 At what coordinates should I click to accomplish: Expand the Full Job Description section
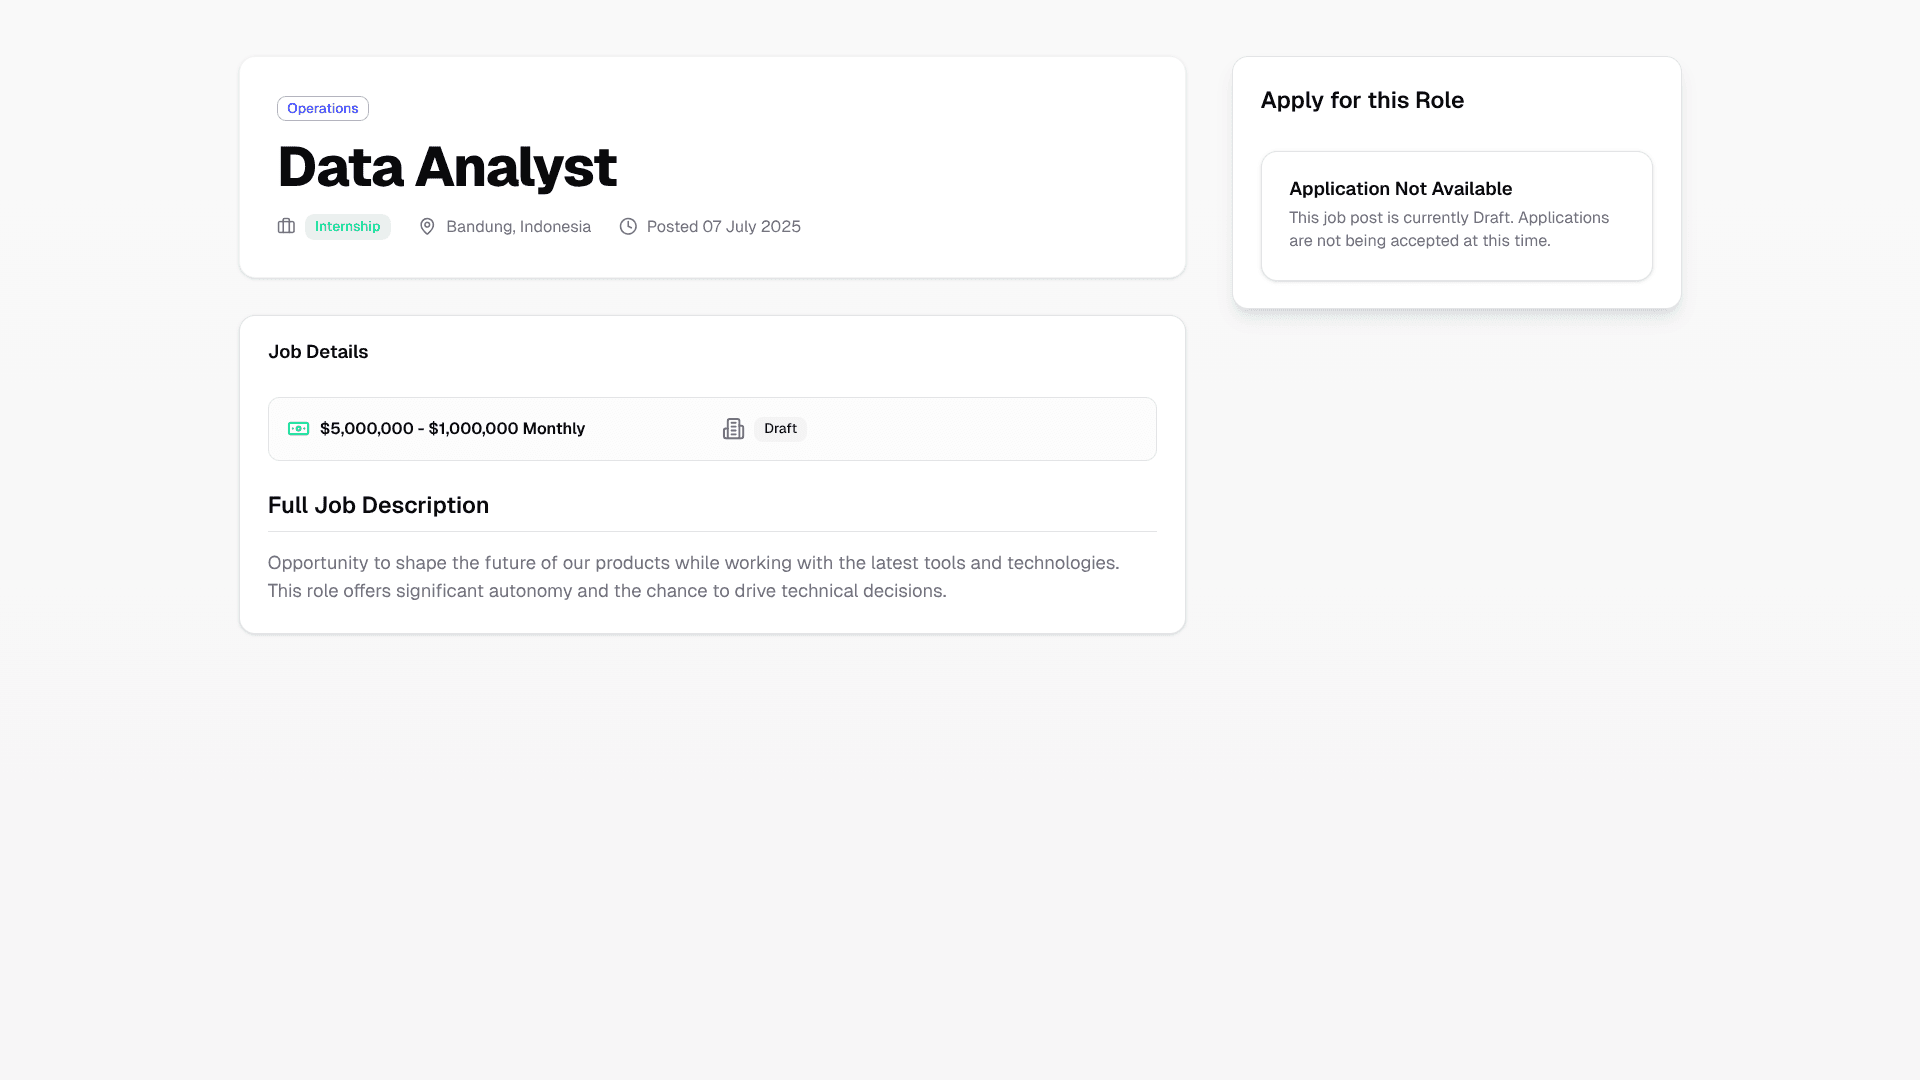click(378, 505)
